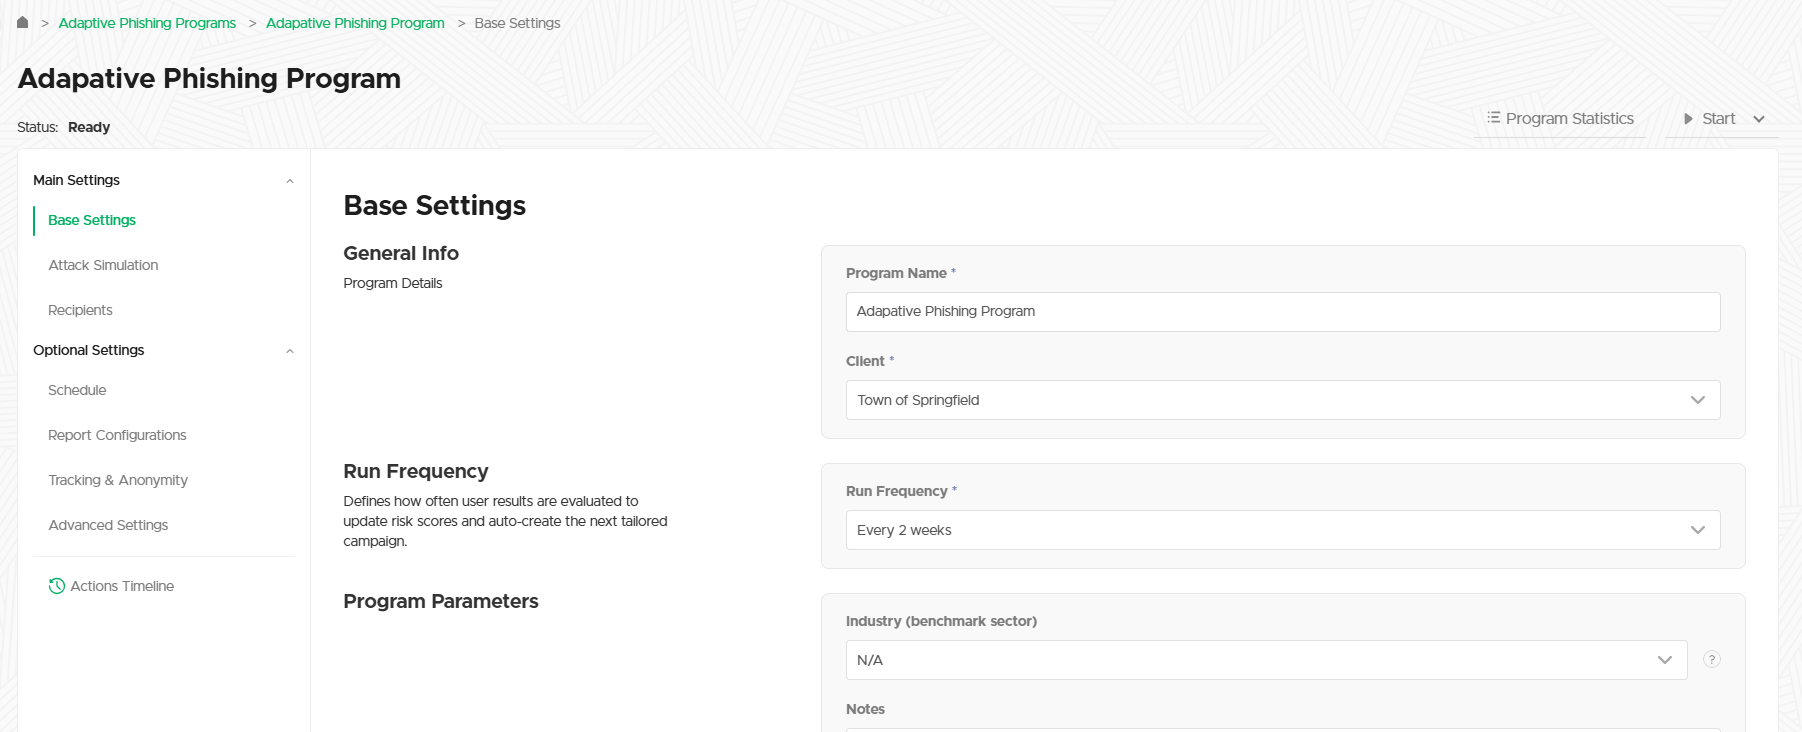
Task: Open Report Configurations
Action: 117,435
